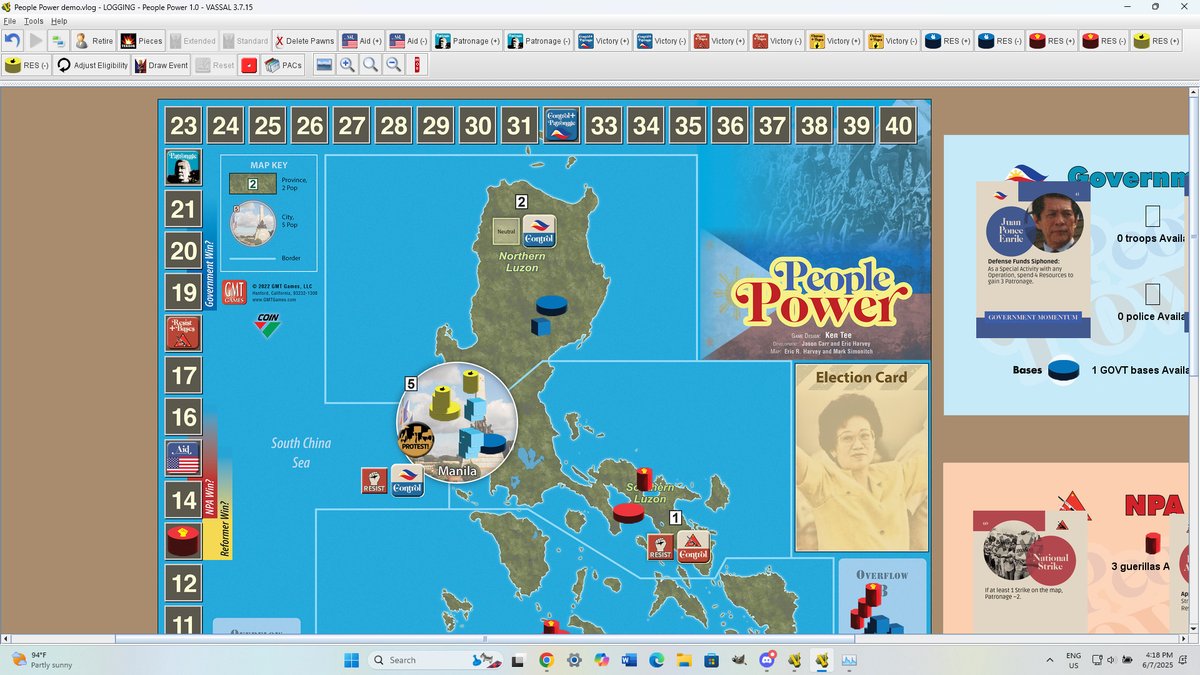This screenshot has width=1200, height=675.
Task: Click the red NPA Victory (+) button
Action: 720,41
